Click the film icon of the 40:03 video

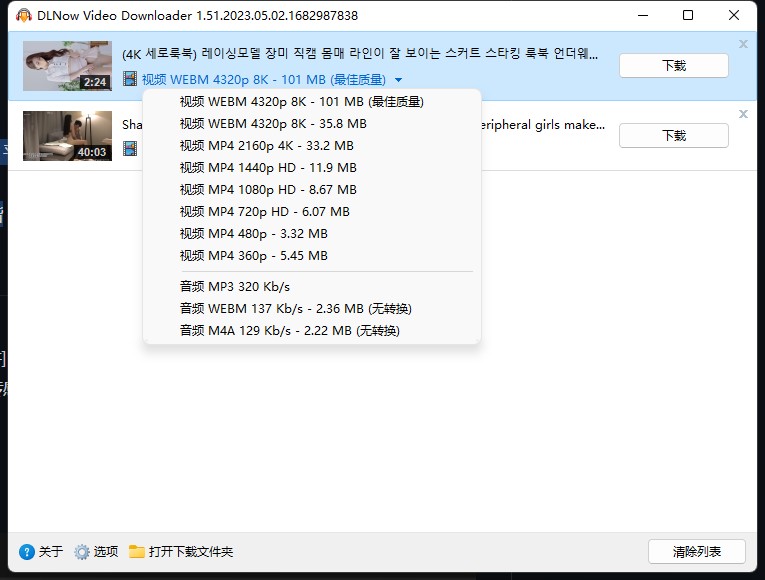click(x=130, y=148)
